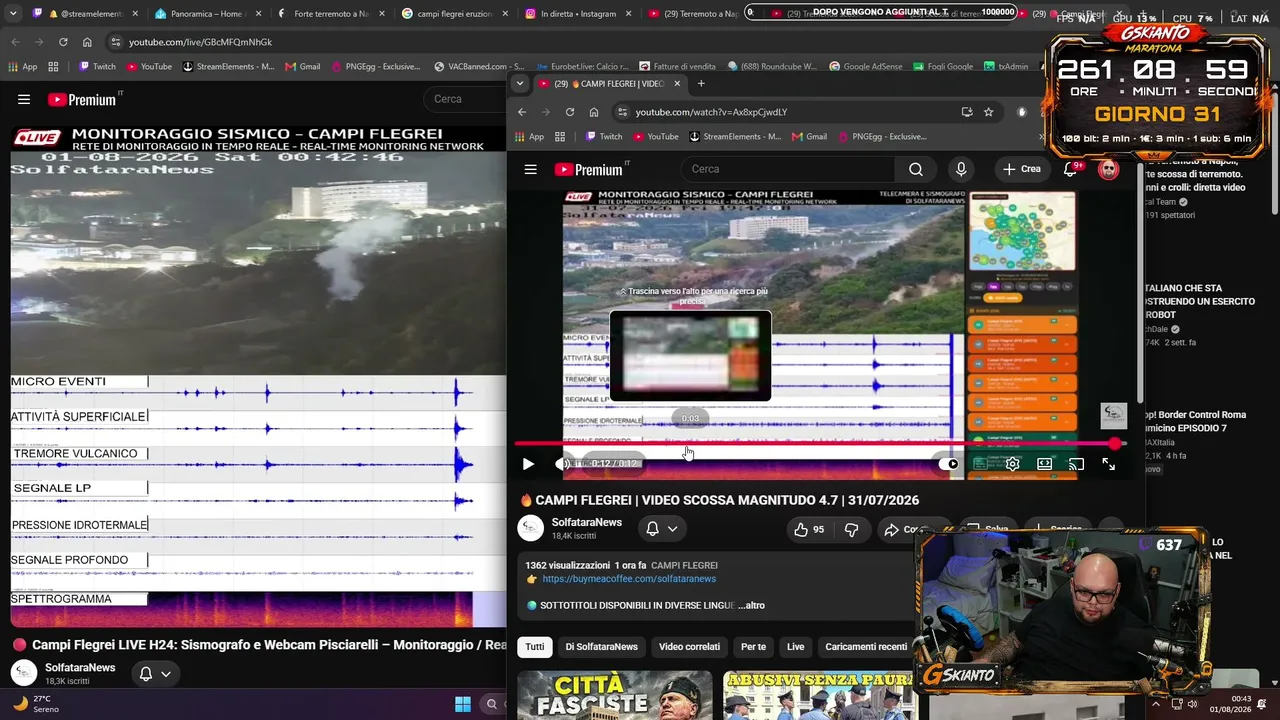Open the guide menu in front YouTube window

531,170
